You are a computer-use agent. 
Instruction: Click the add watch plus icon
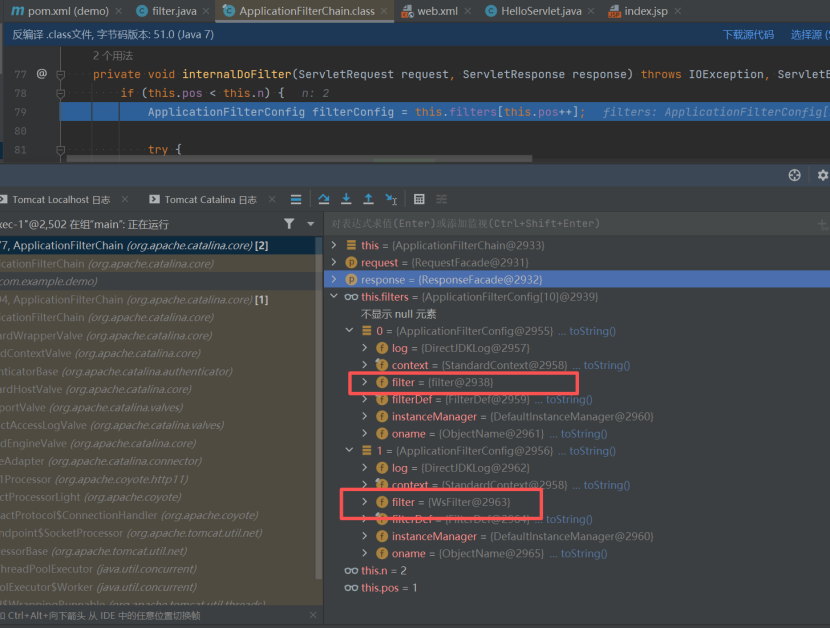pos(823,225)
